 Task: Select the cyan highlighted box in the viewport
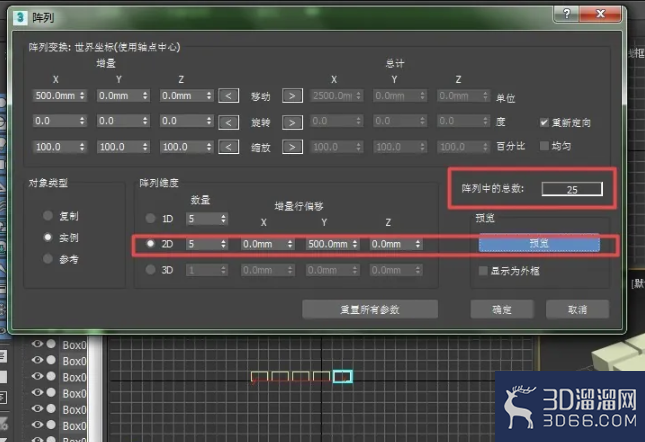[343, 376]
